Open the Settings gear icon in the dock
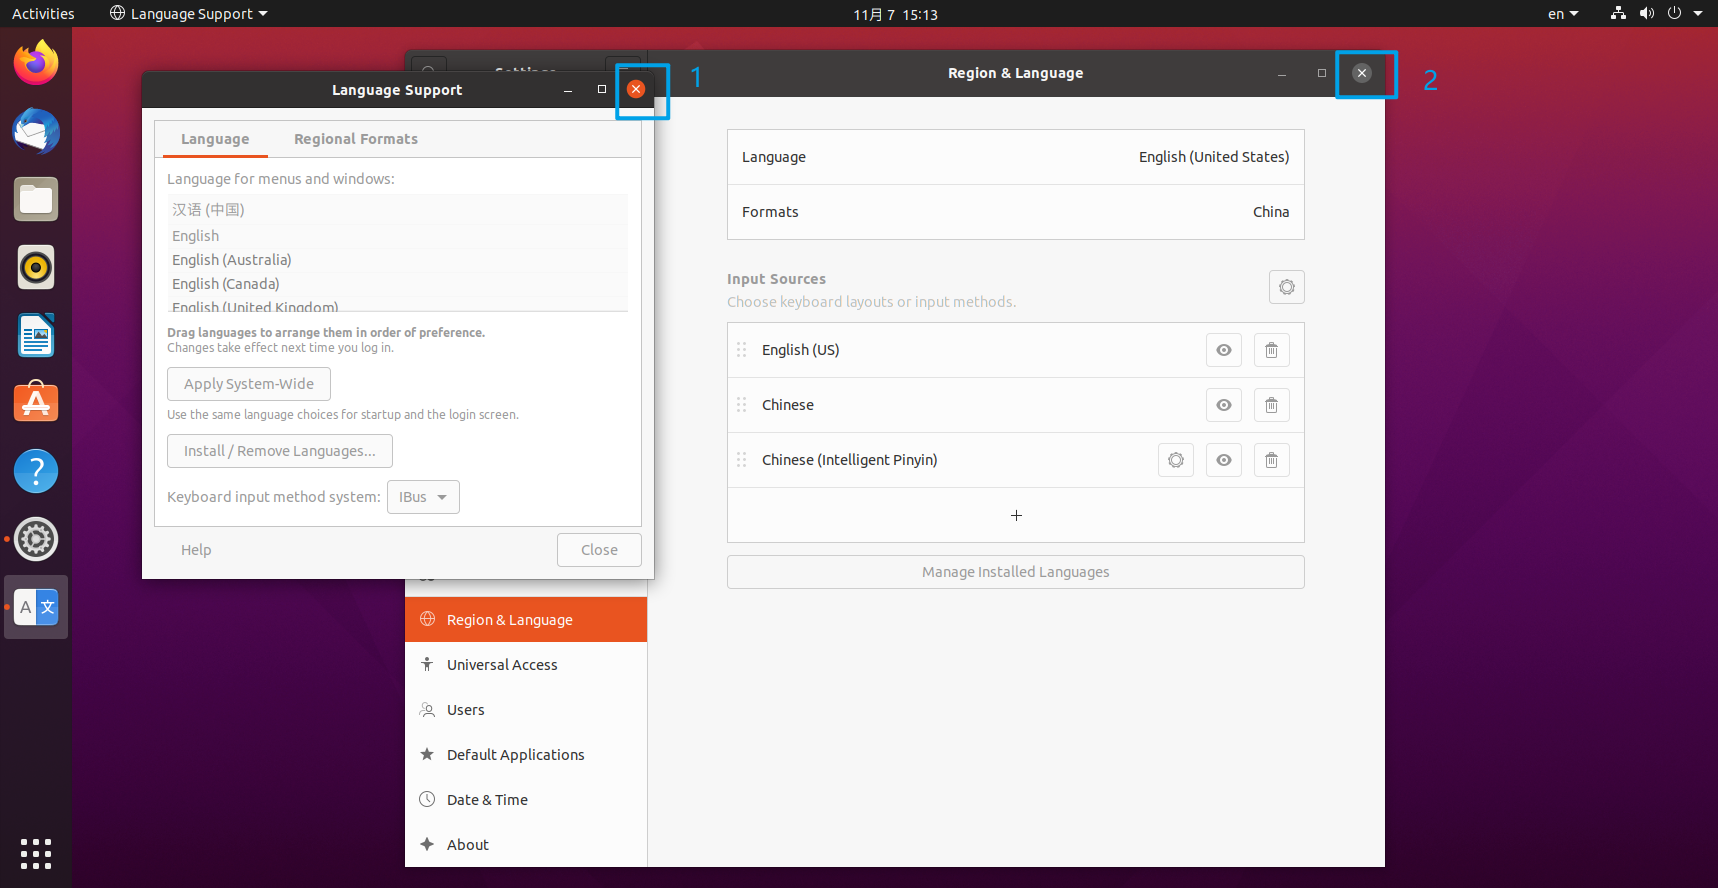Viewport: 1718px width, 888px height. point(36,539)
